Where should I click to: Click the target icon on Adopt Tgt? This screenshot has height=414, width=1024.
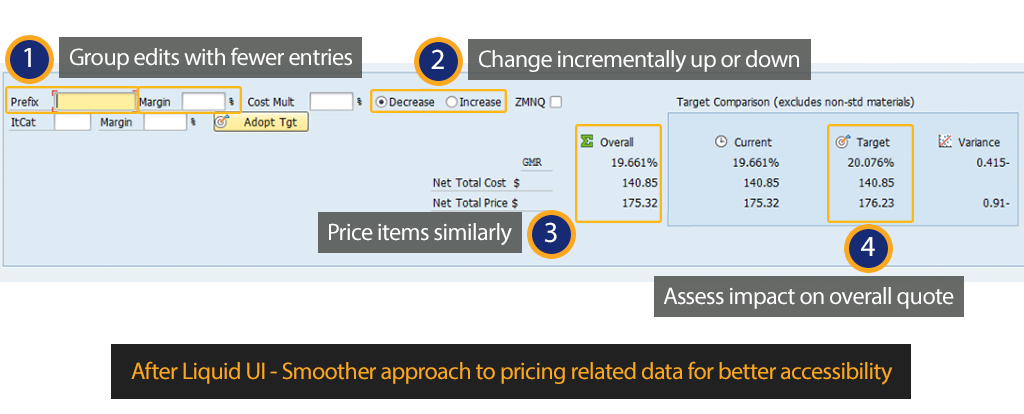222,122
